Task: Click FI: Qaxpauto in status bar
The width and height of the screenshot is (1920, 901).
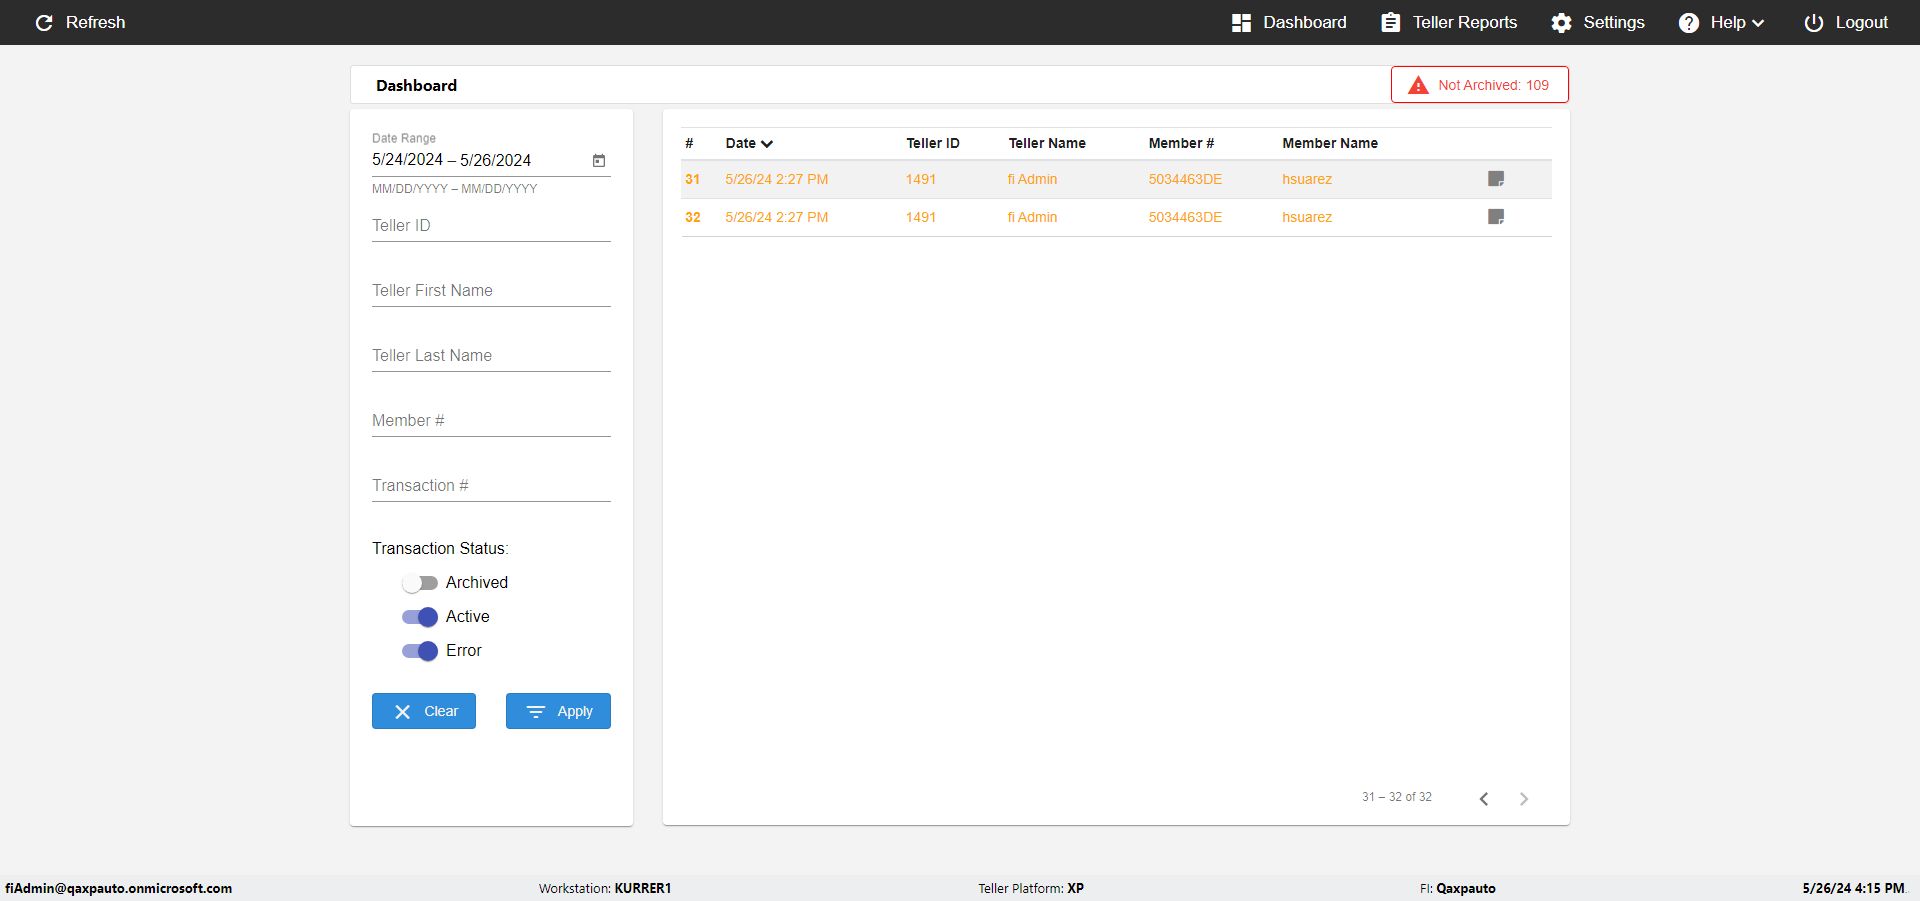Action: (x=1458, y=888)
